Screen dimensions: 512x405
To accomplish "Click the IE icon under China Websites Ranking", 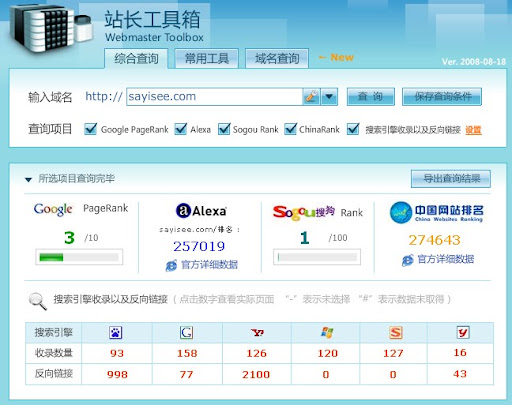I will point(408,260).
